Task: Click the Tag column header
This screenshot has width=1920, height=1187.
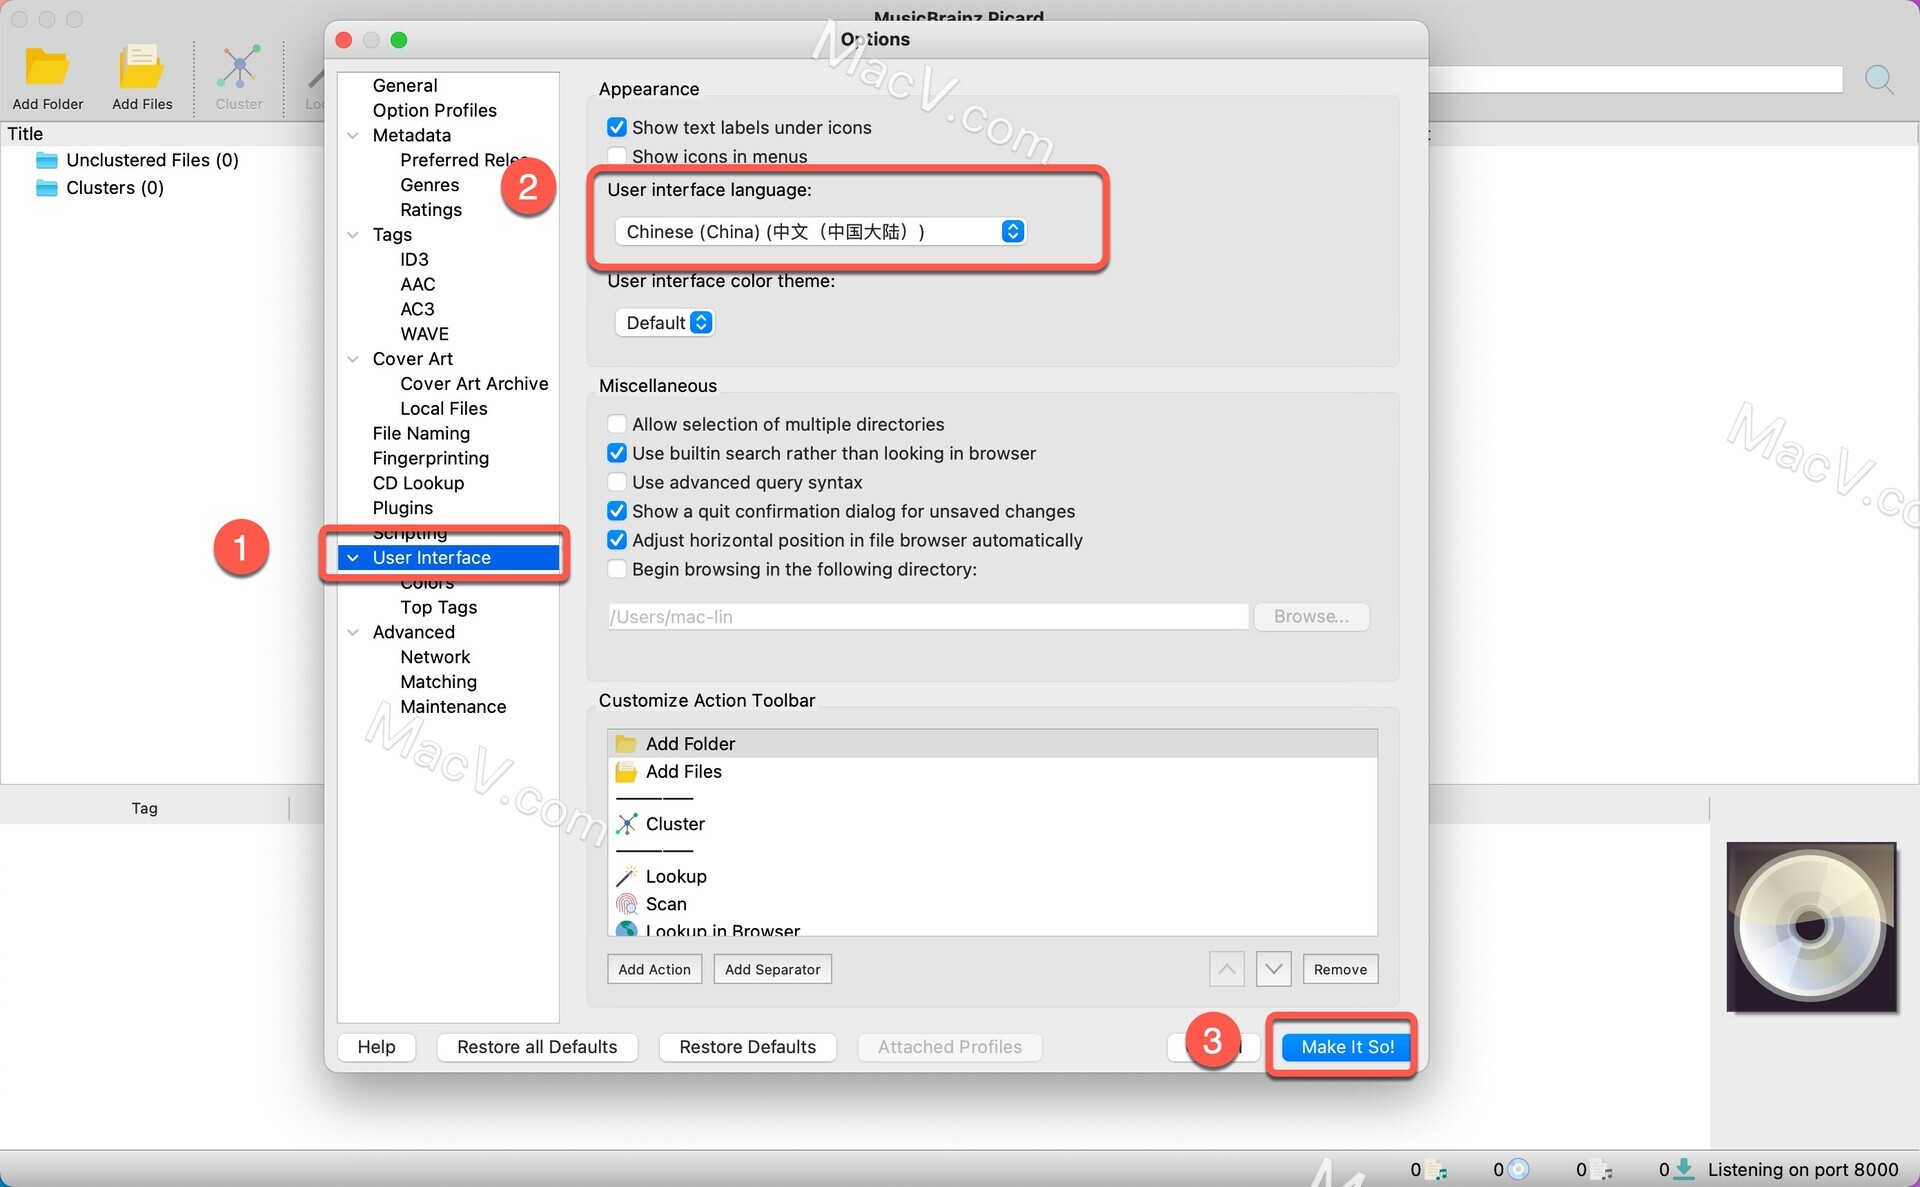Action: 145,809
